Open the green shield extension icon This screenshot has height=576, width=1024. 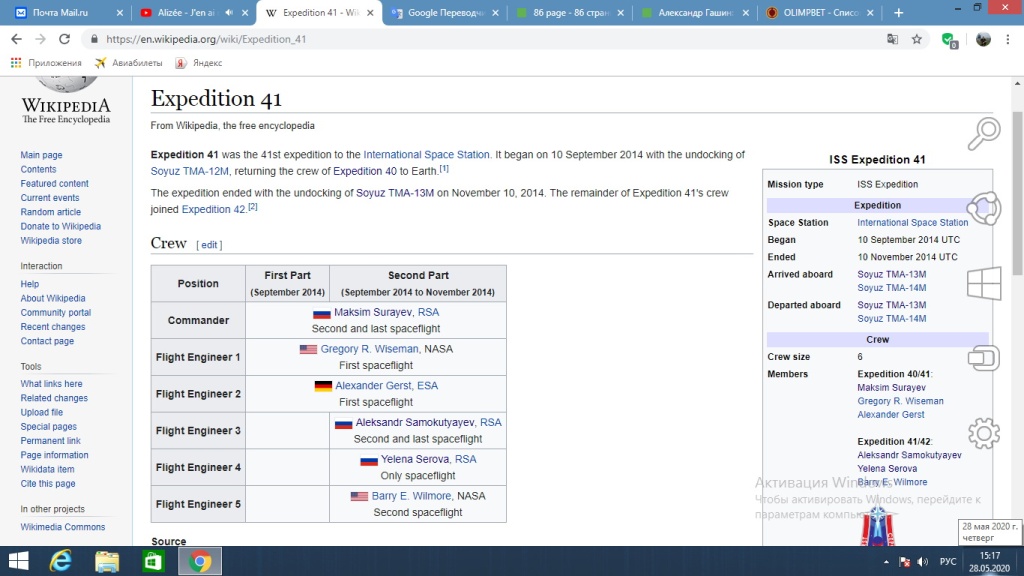pos(950,40)
